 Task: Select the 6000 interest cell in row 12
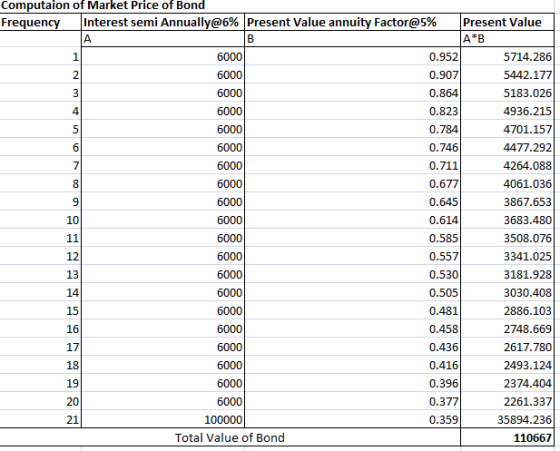click(163, 256)
